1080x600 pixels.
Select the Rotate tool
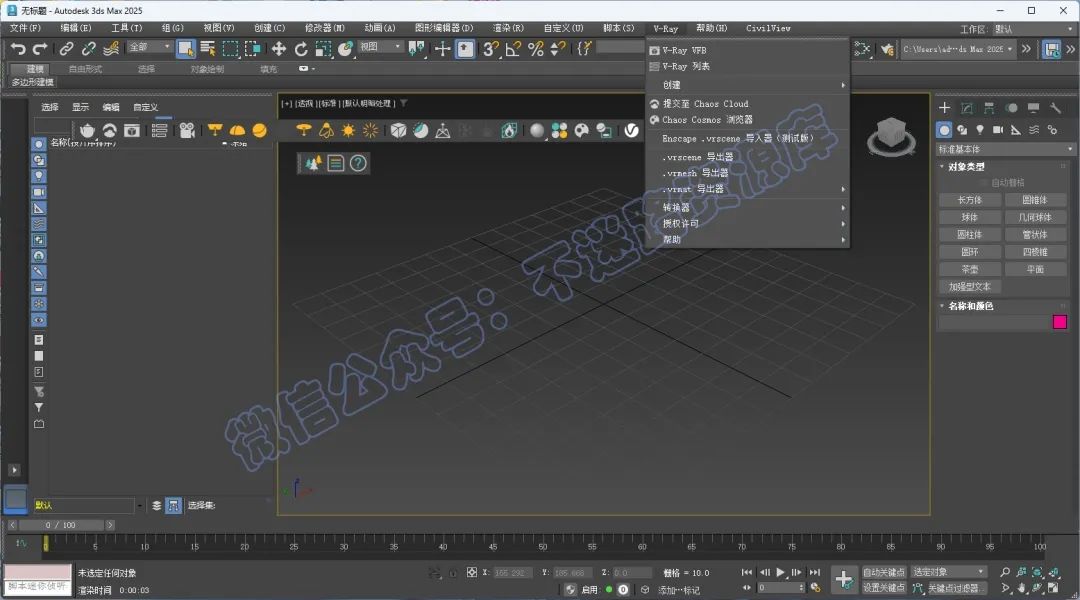(x=301, y=48)
